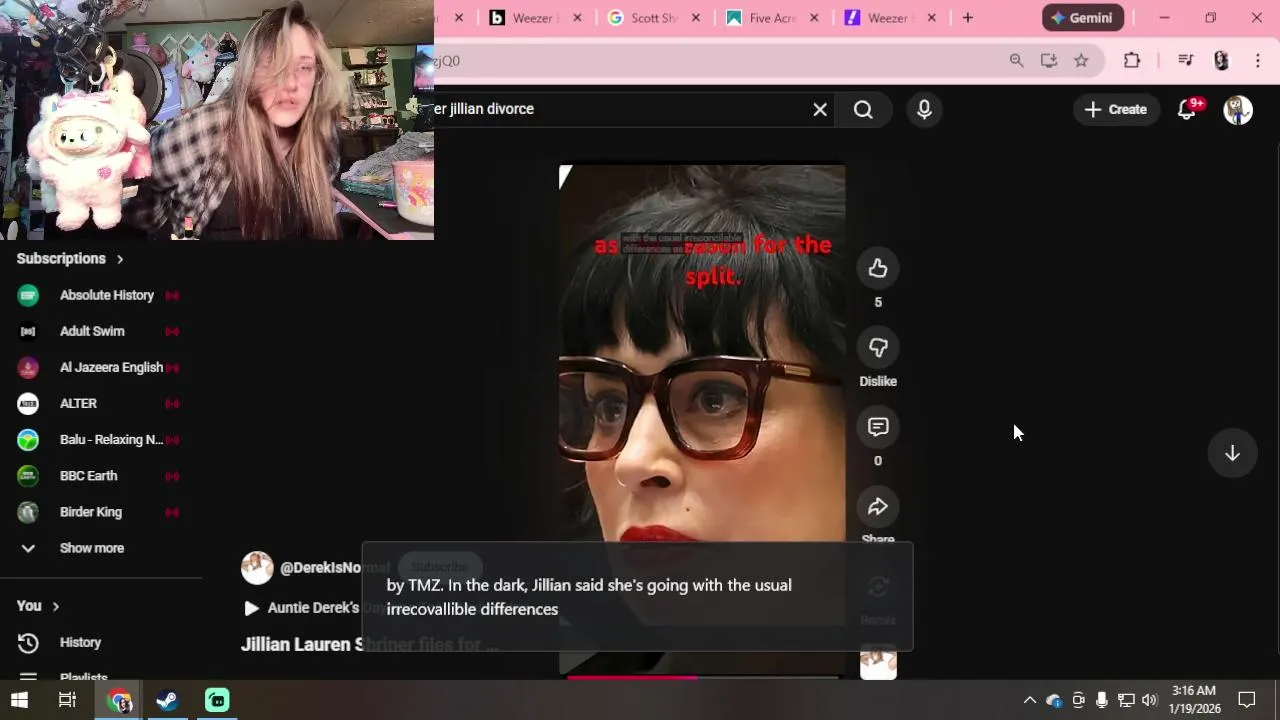Expand Subscriptions section header

coord(70,258)
